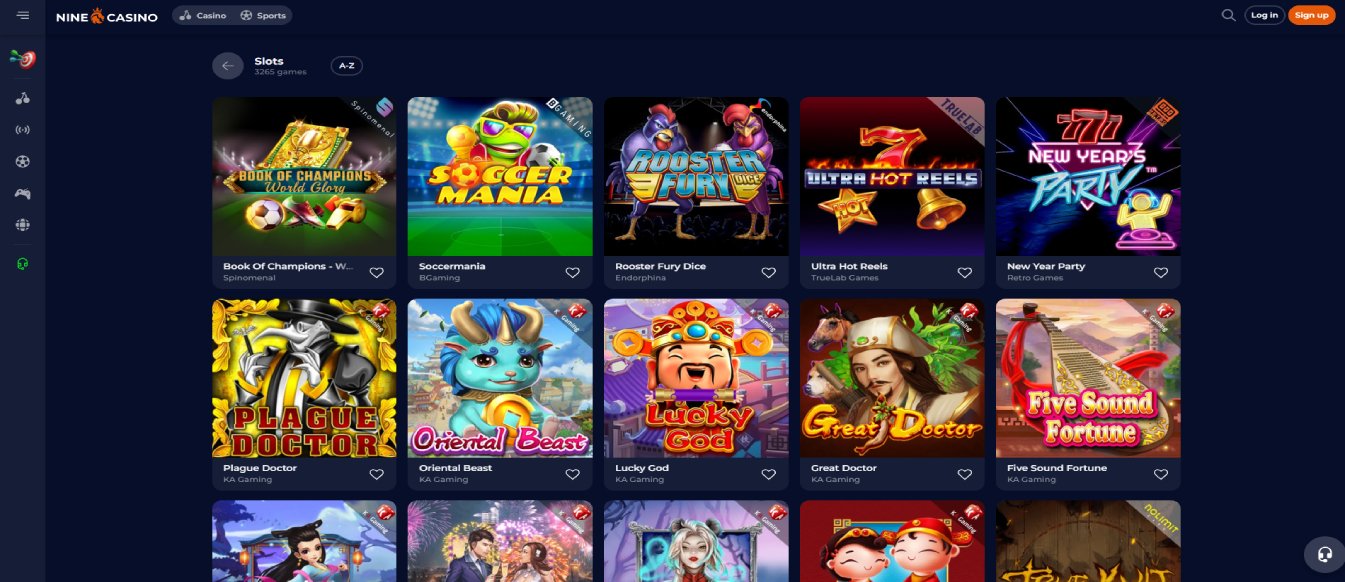Click the Log in button
Image resolution: width=1345 pixels, height=582 pixels.
point(1264,15)
